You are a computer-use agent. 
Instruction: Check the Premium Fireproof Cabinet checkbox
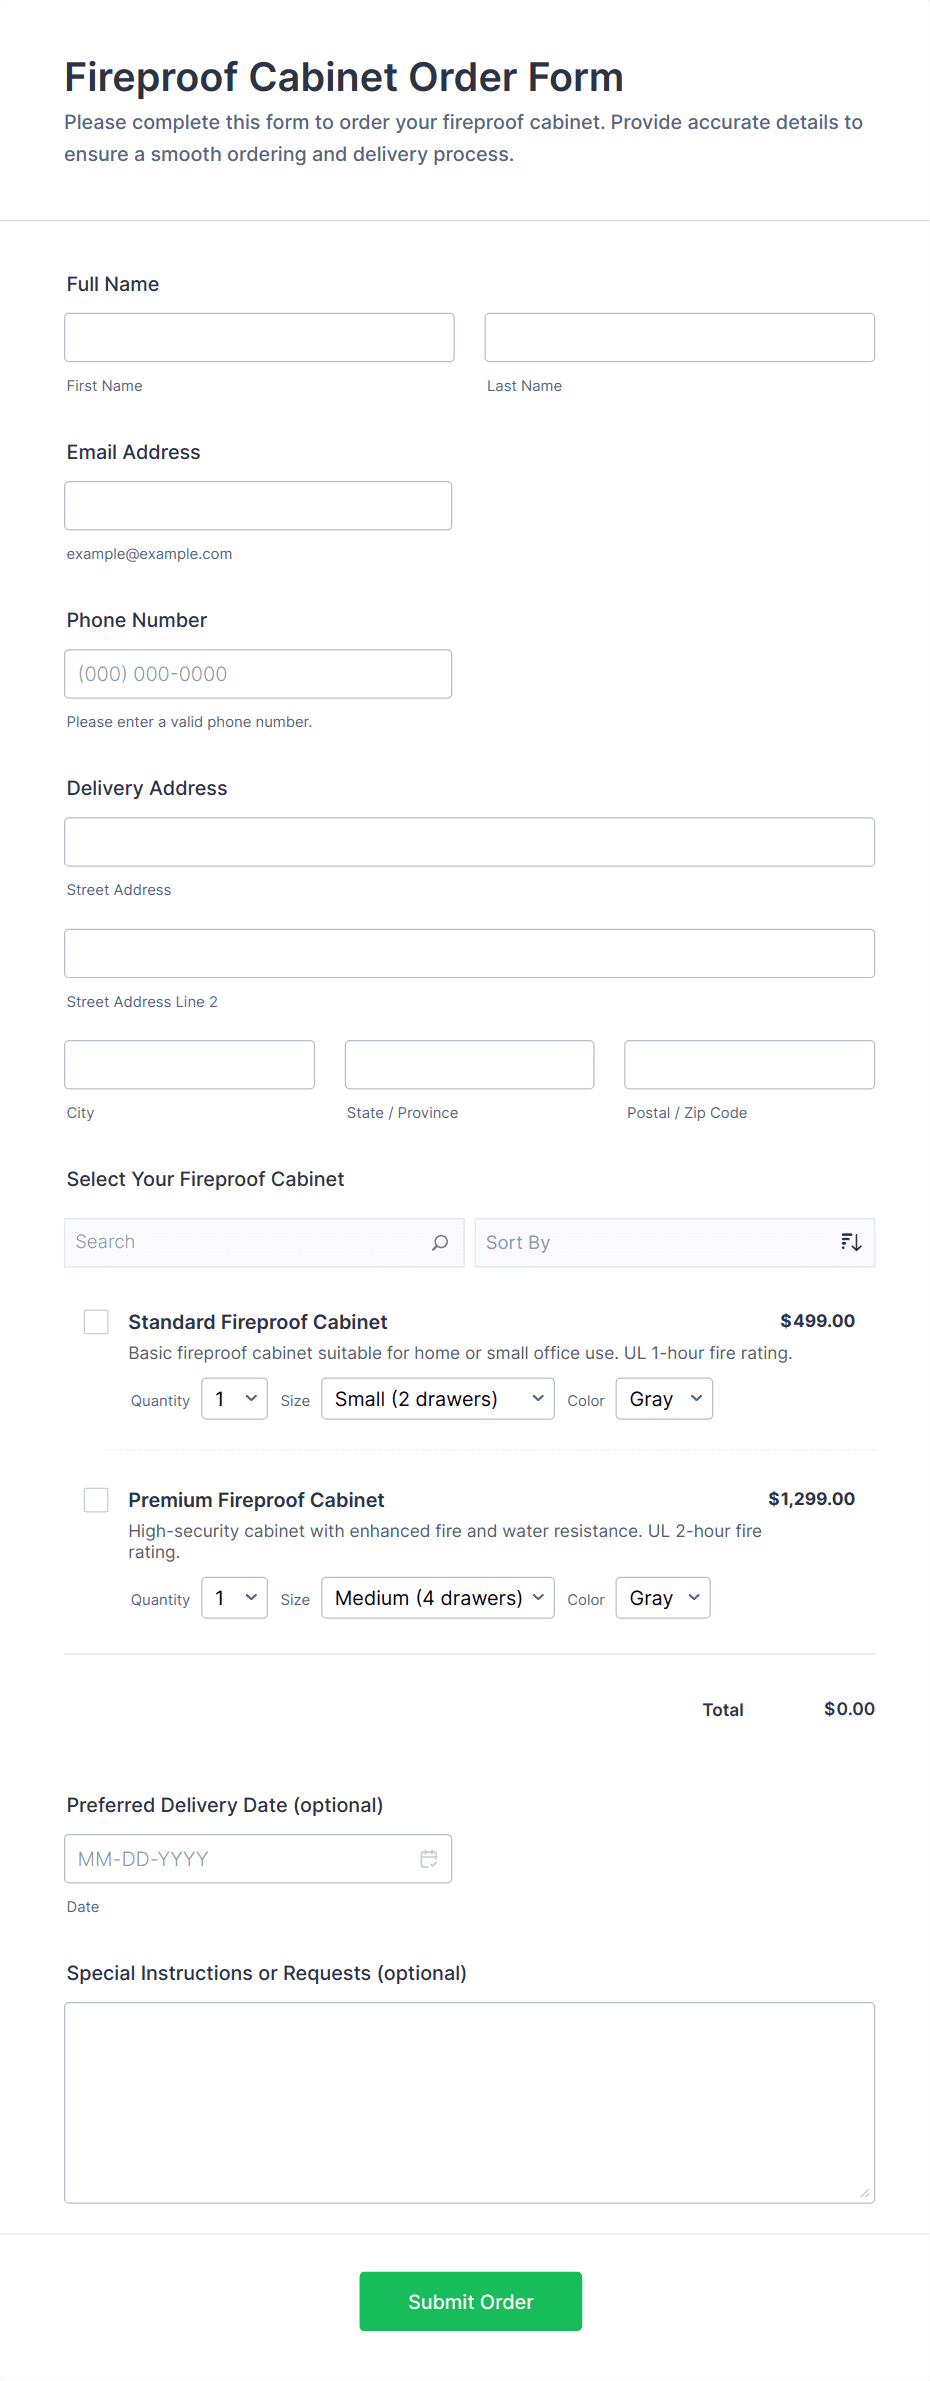pos(96,1499)
